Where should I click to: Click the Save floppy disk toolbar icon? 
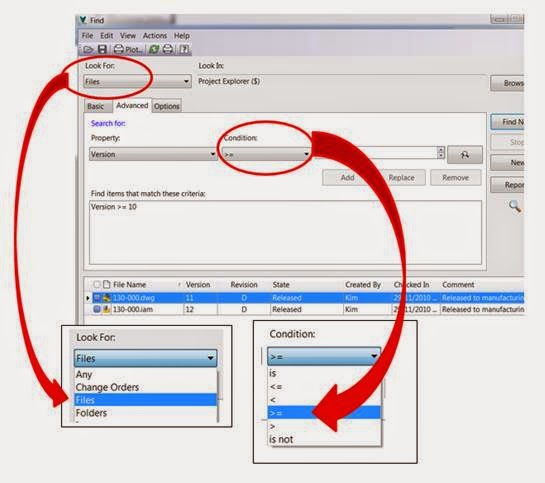[102, 49]
